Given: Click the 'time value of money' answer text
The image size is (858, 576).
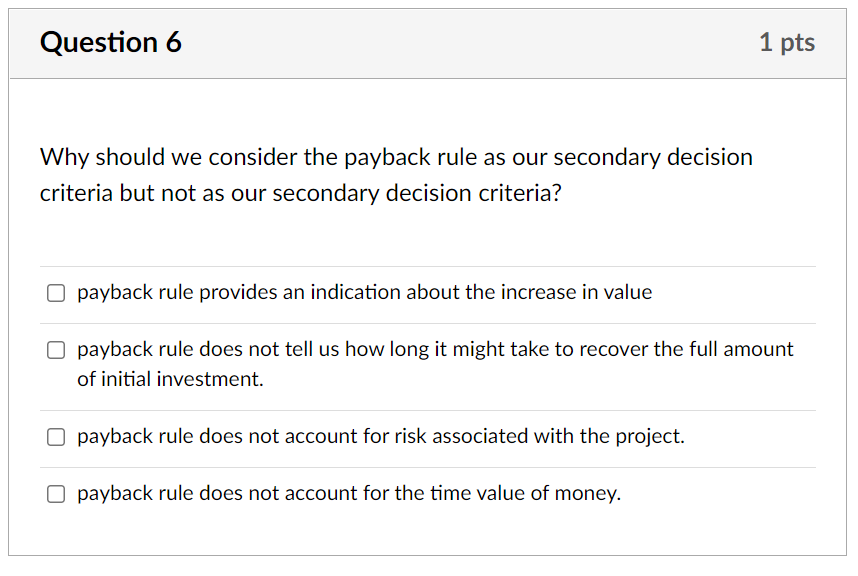Looking at the screenshot, I should pyautogui.click(x=348, y=493).
